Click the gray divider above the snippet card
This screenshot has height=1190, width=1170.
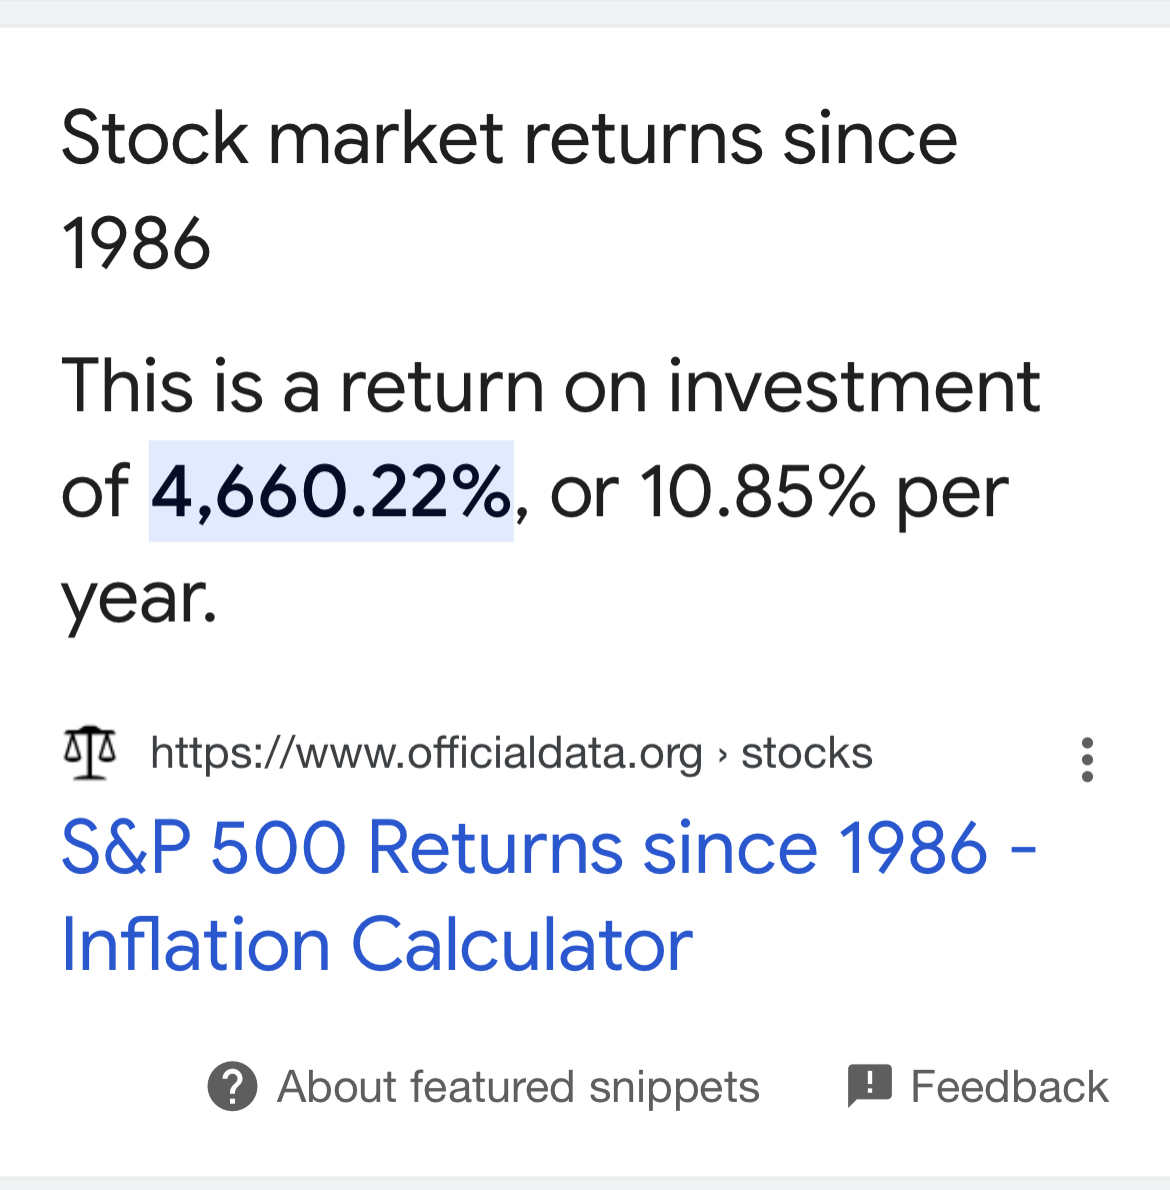coord(585,14)
